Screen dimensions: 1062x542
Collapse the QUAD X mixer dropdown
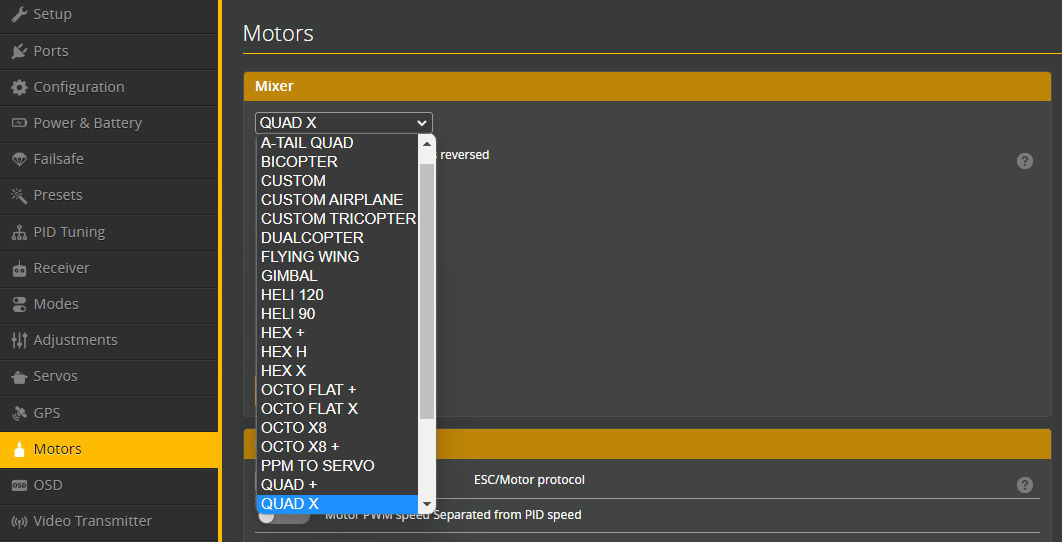tap(343, 123)
